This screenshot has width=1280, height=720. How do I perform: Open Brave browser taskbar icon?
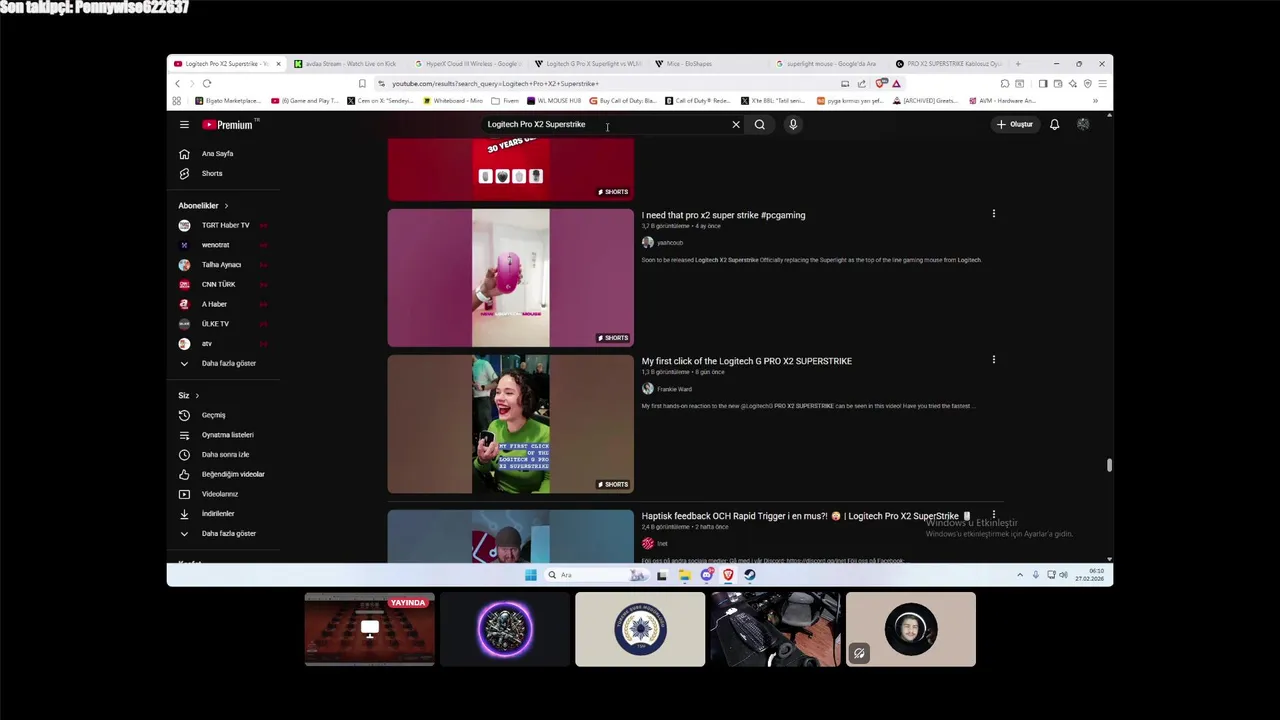[x=728, y=575]
